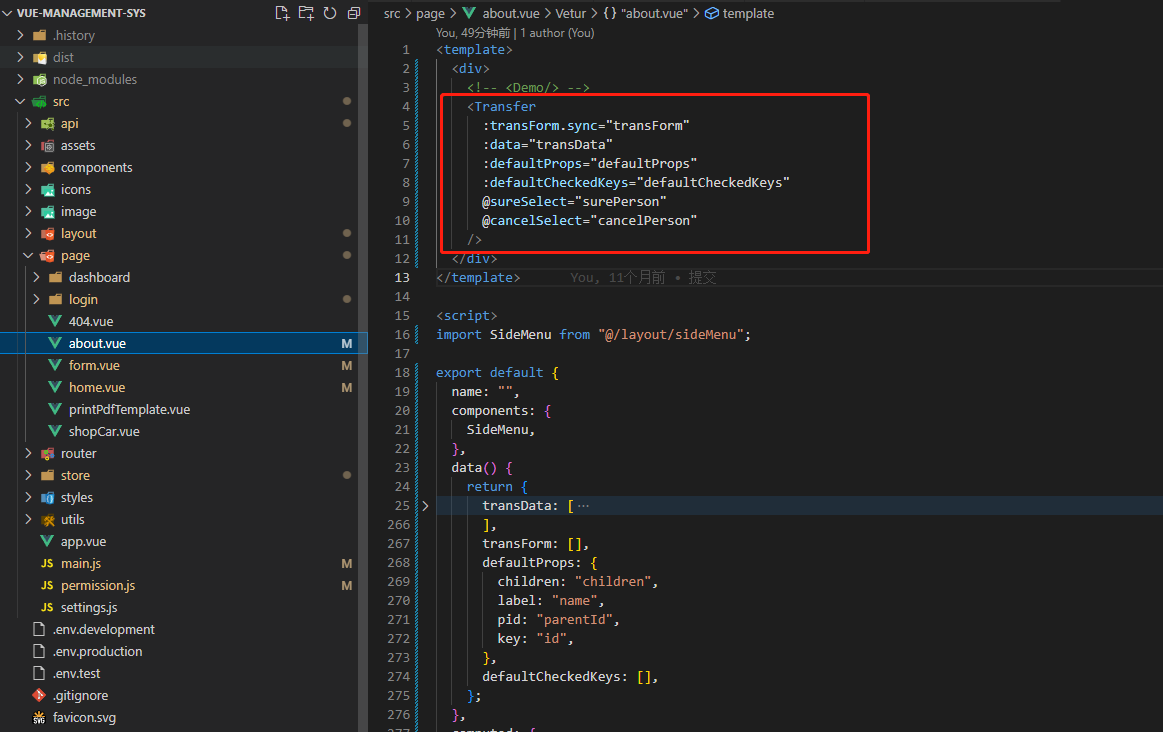Click line number 13 in the gutter
The height and width of the screenshot is (732, 1163).
pyautogui.click(x=401, y=277)
